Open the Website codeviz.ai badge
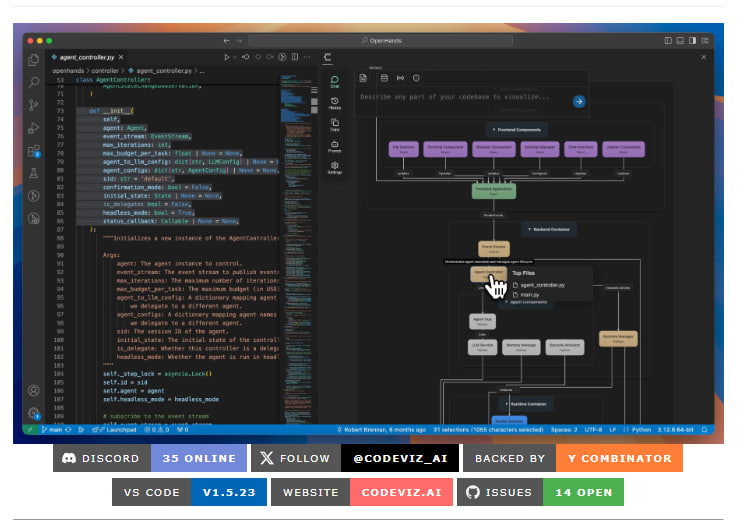The height and width of the screenshot is (520, 740). pyautogui.click(x=362, y=492)
